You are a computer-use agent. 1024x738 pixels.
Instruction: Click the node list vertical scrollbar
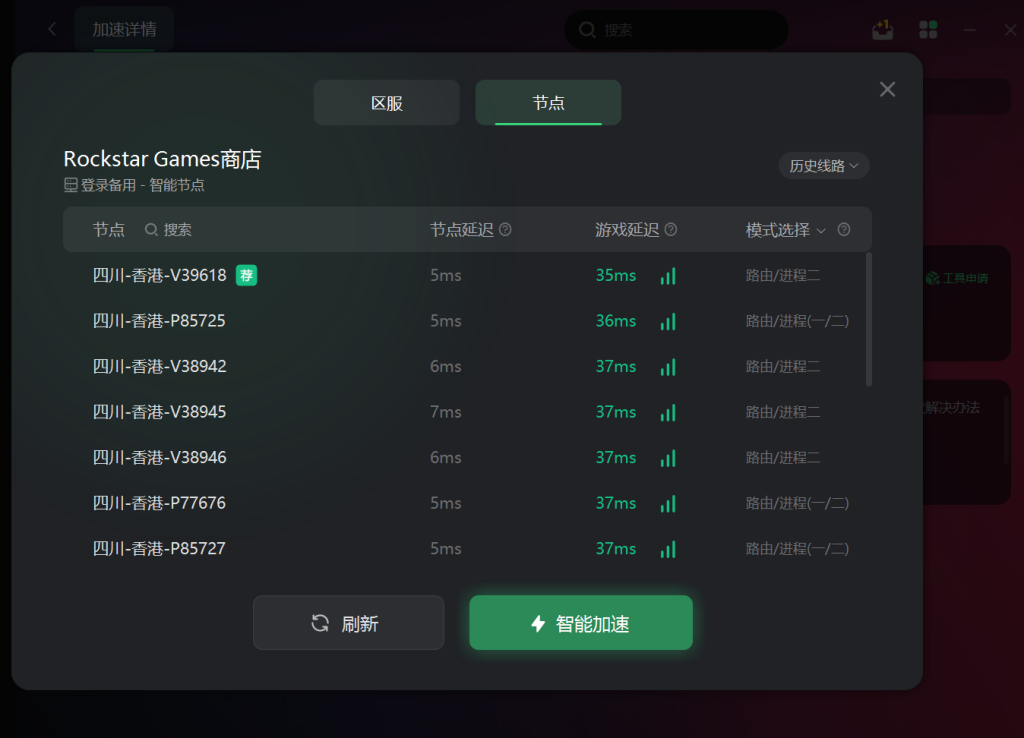click(x=869, y=319)
